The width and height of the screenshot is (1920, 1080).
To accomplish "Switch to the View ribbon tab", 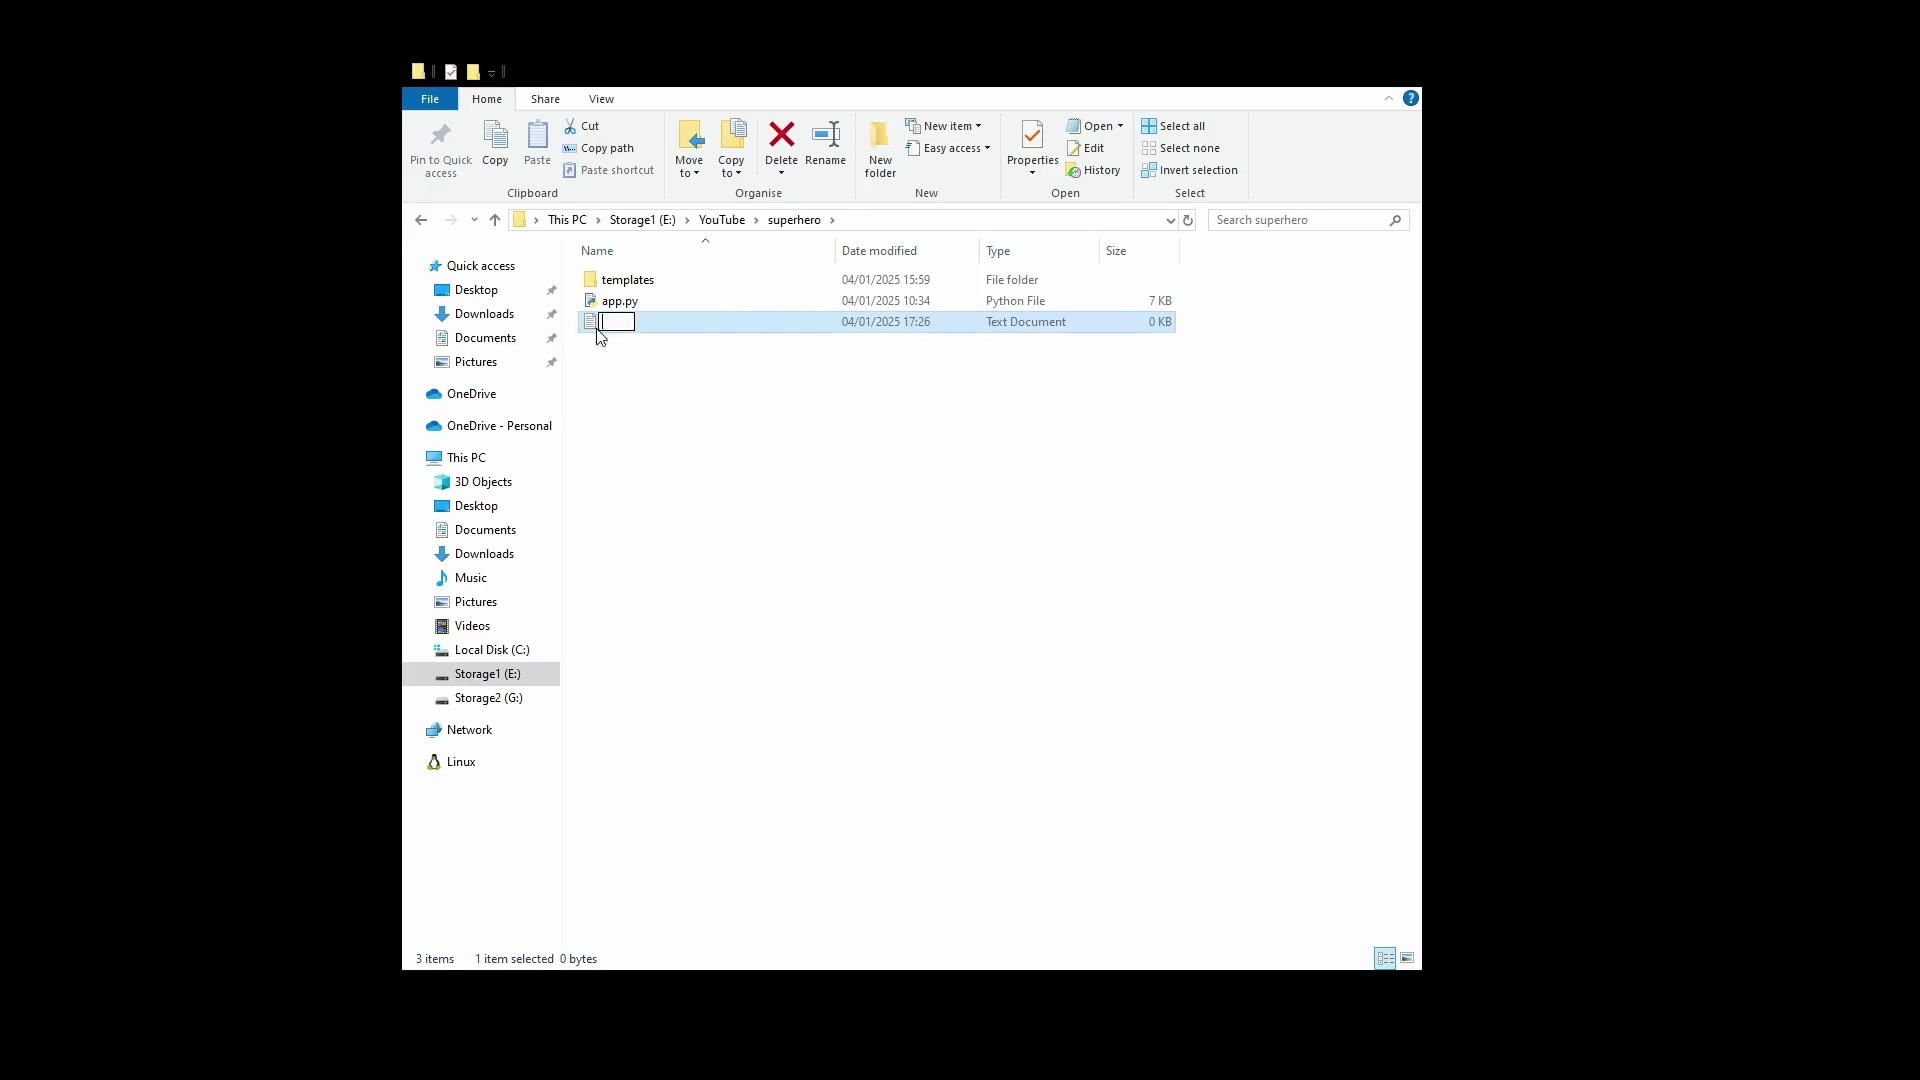I will pyautogui.click(x=601, y=99).
